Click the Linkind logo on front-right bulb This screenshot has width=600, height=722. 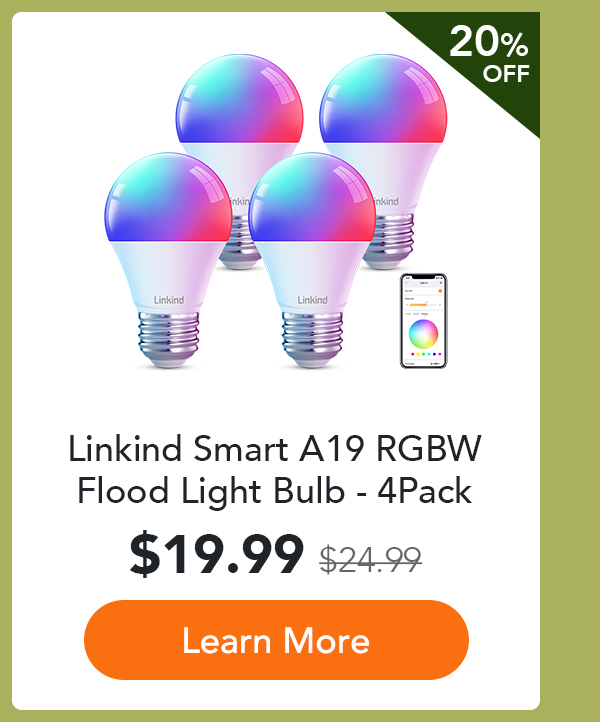pos(313,300)
